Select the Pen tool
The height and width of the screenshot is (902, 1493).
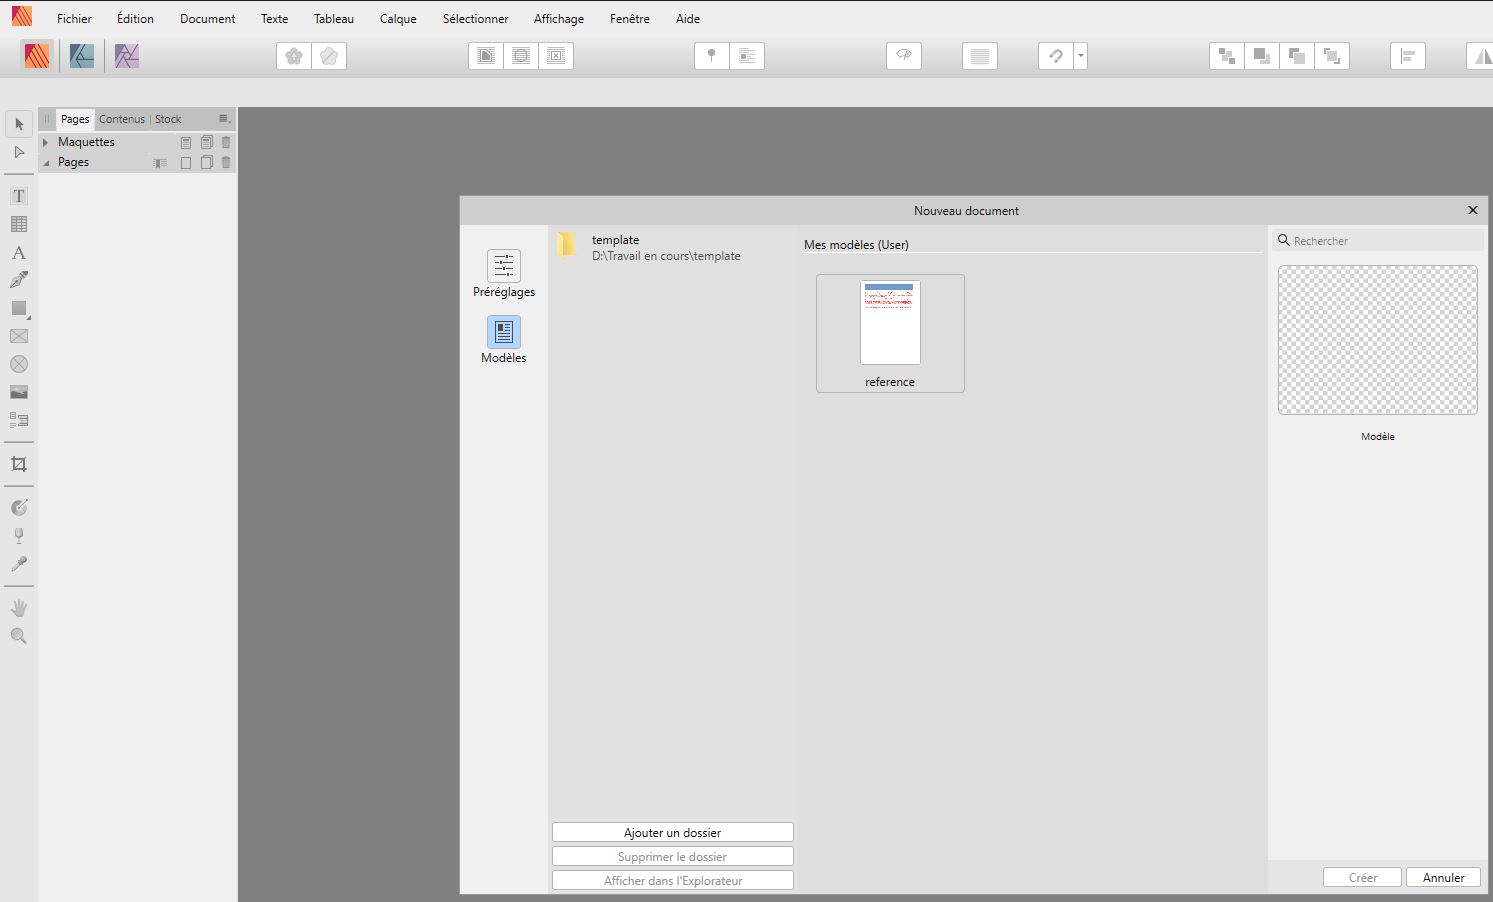tap(19, 280)
